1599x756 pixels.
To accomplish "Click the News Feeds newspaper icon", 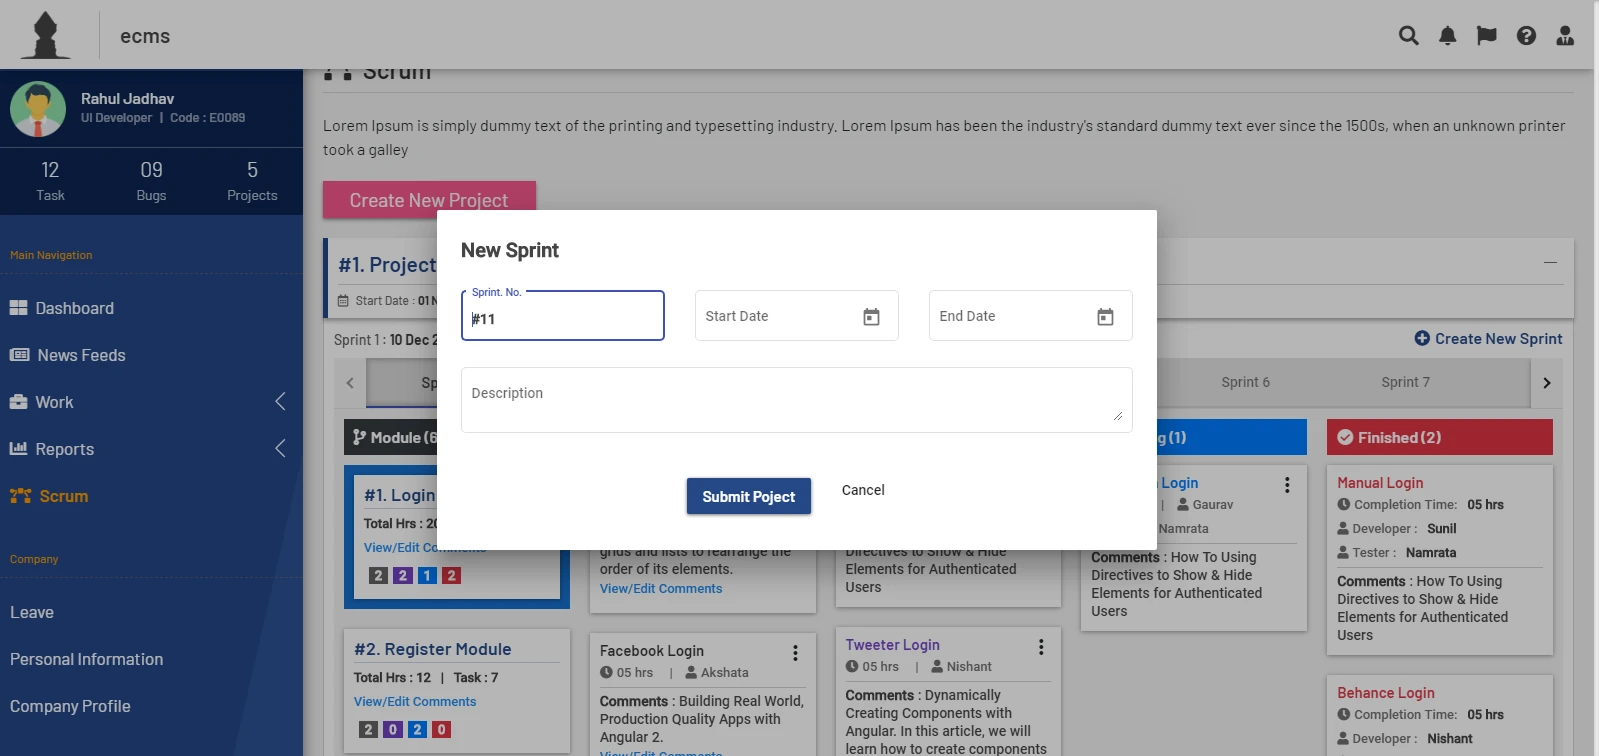I will (20, 355).
